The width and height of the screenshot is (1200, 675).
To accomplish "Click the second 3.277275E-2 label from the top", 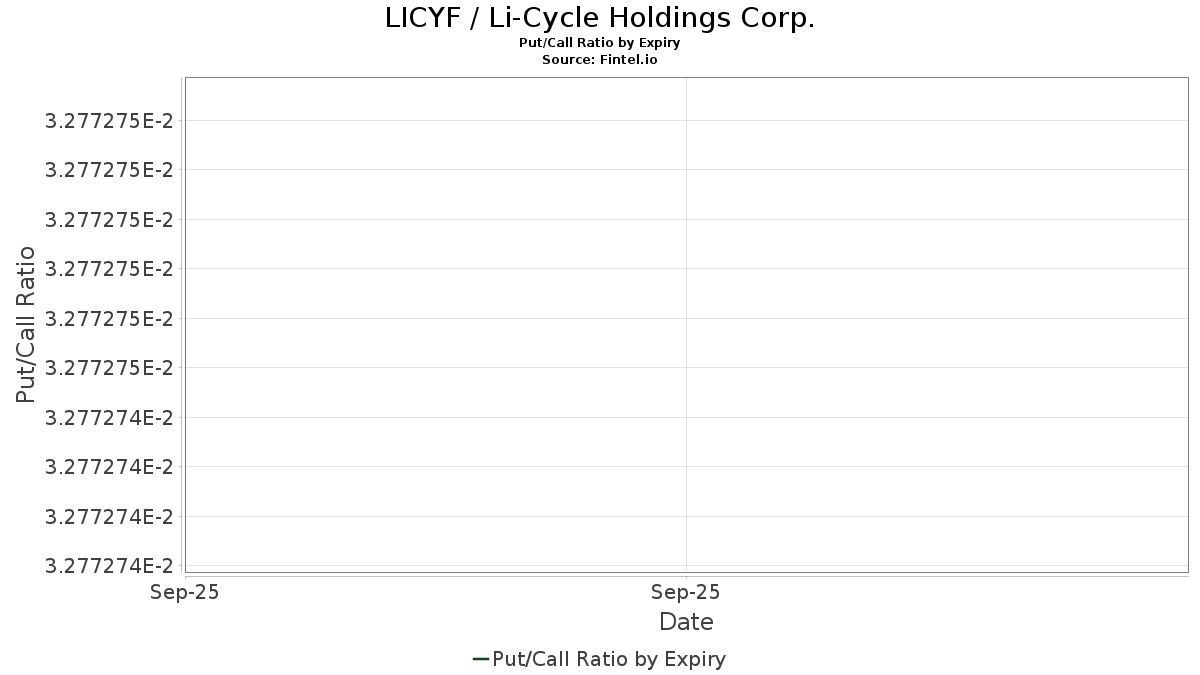I will coord(109,171).
